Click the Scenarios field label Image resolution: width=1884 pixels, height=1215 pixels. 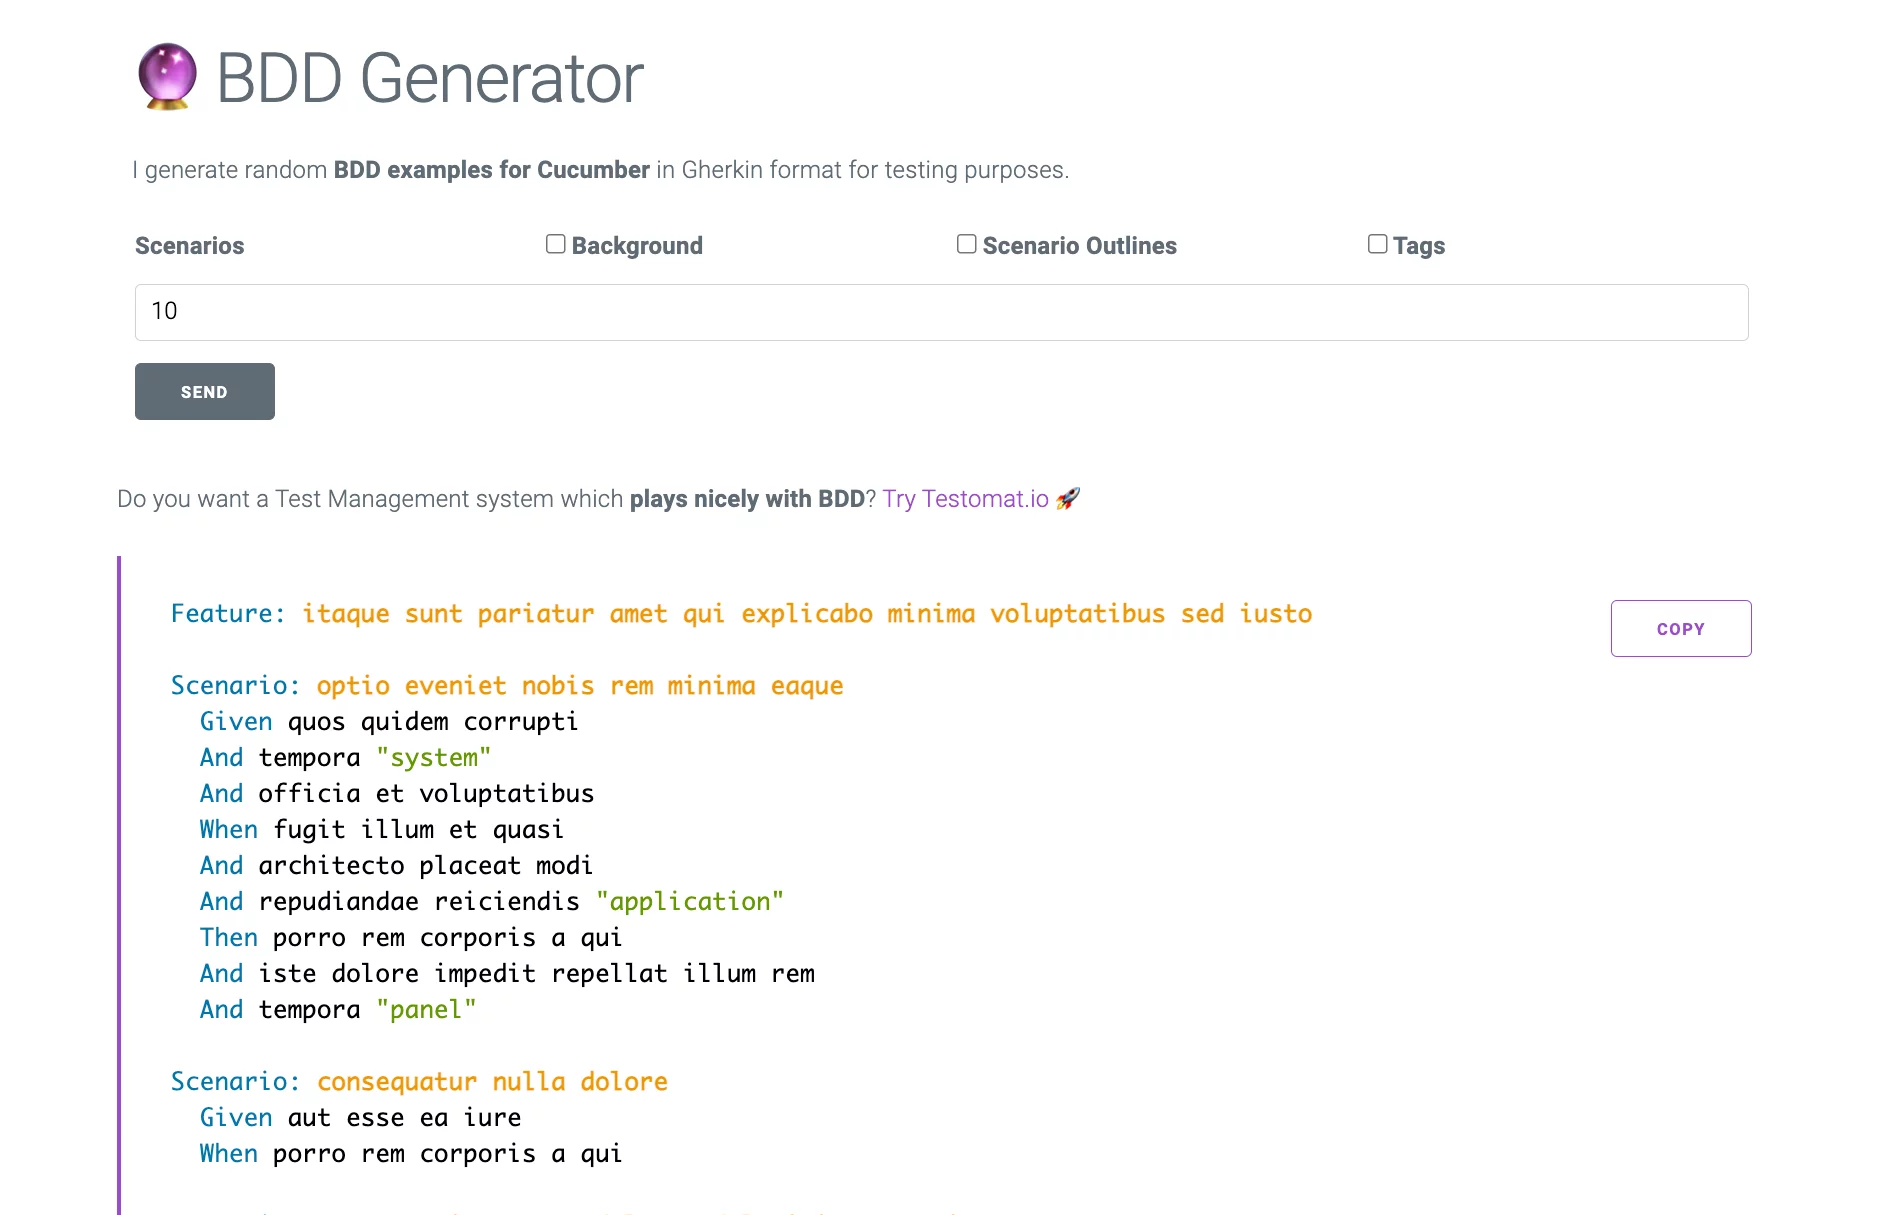(x=189, y=246)
